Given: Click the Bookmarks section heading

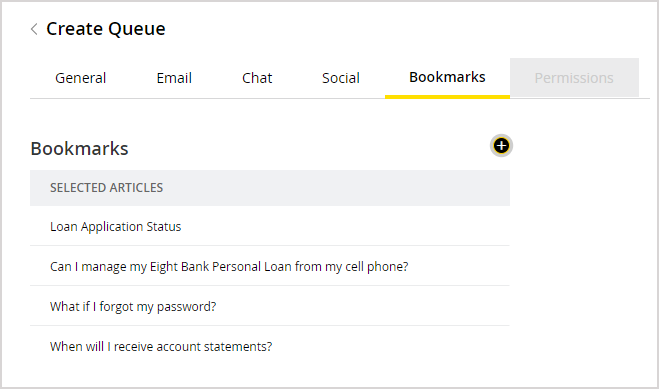Looking at the screenshot, I should [x=79, y=149].
